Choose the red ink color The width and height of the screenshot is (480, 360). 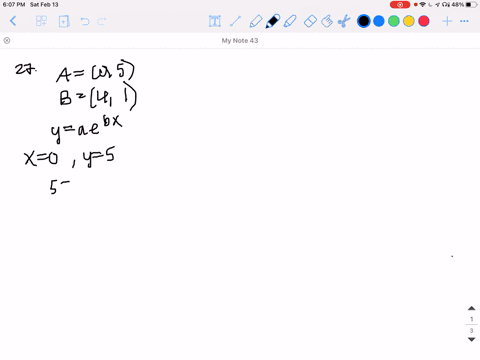[424, 21]
